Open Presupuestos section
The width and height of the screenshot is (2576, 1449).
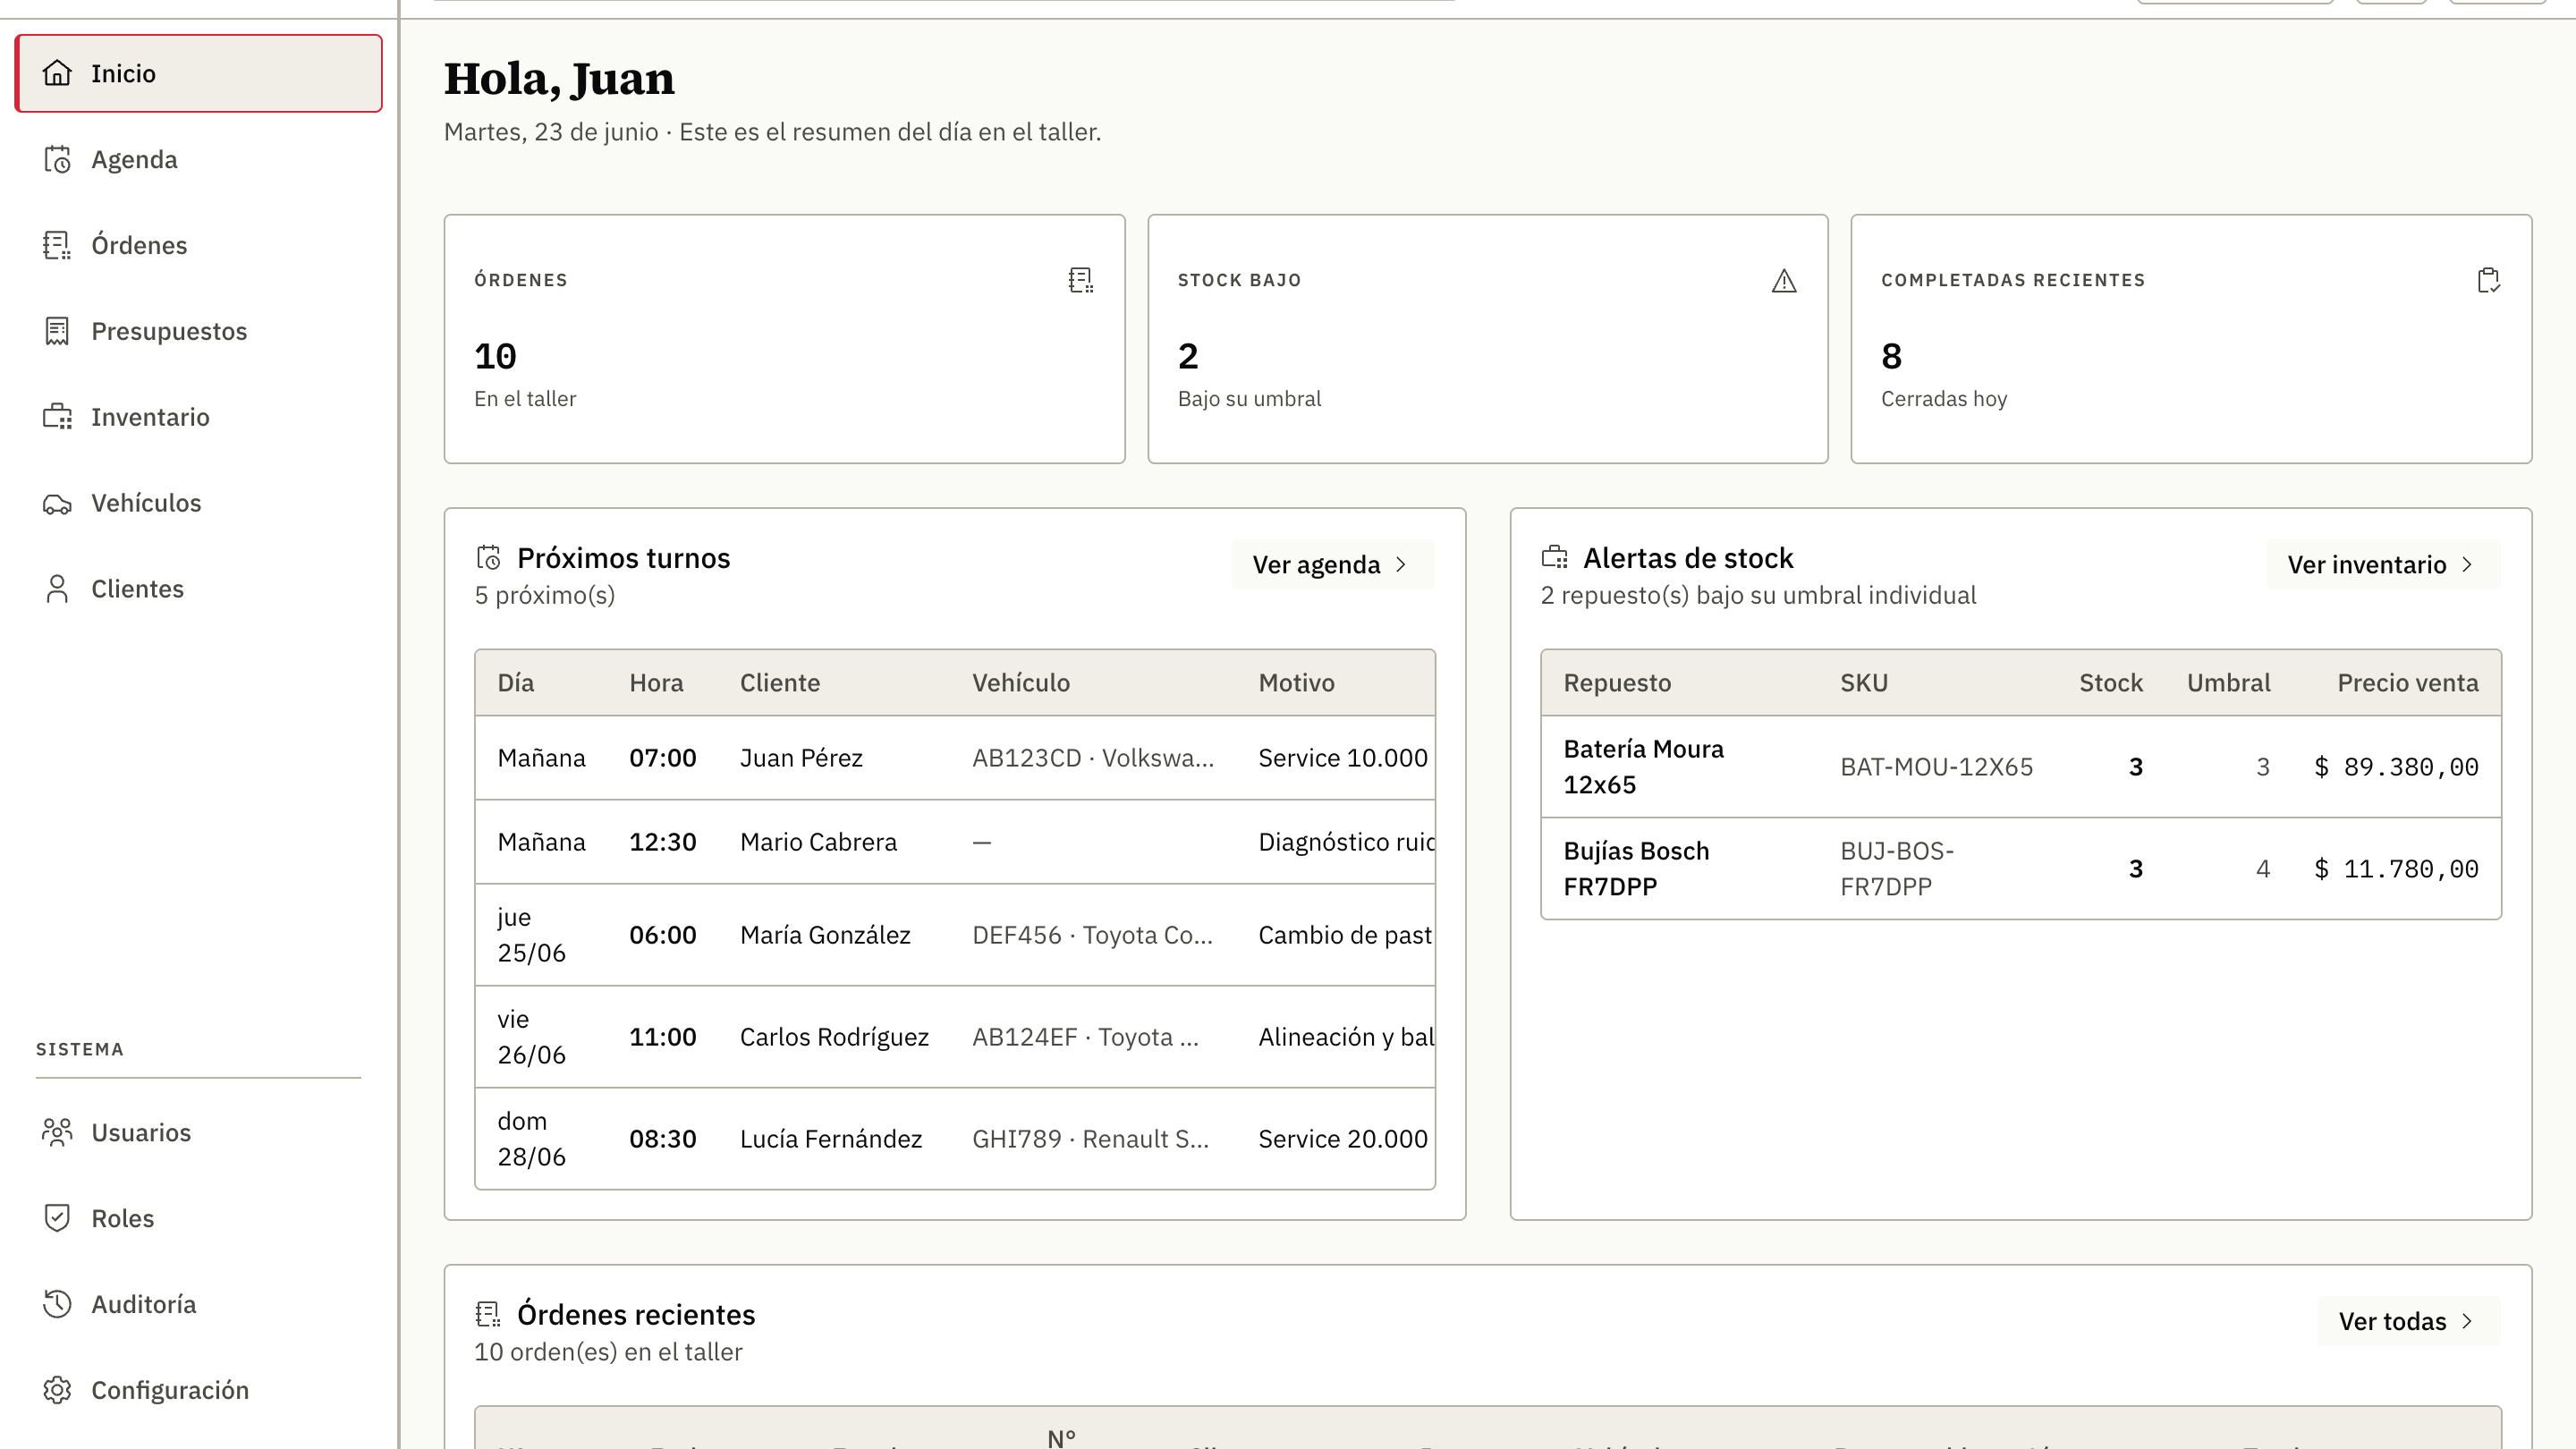pyautogui.click(x=198, y=331)
